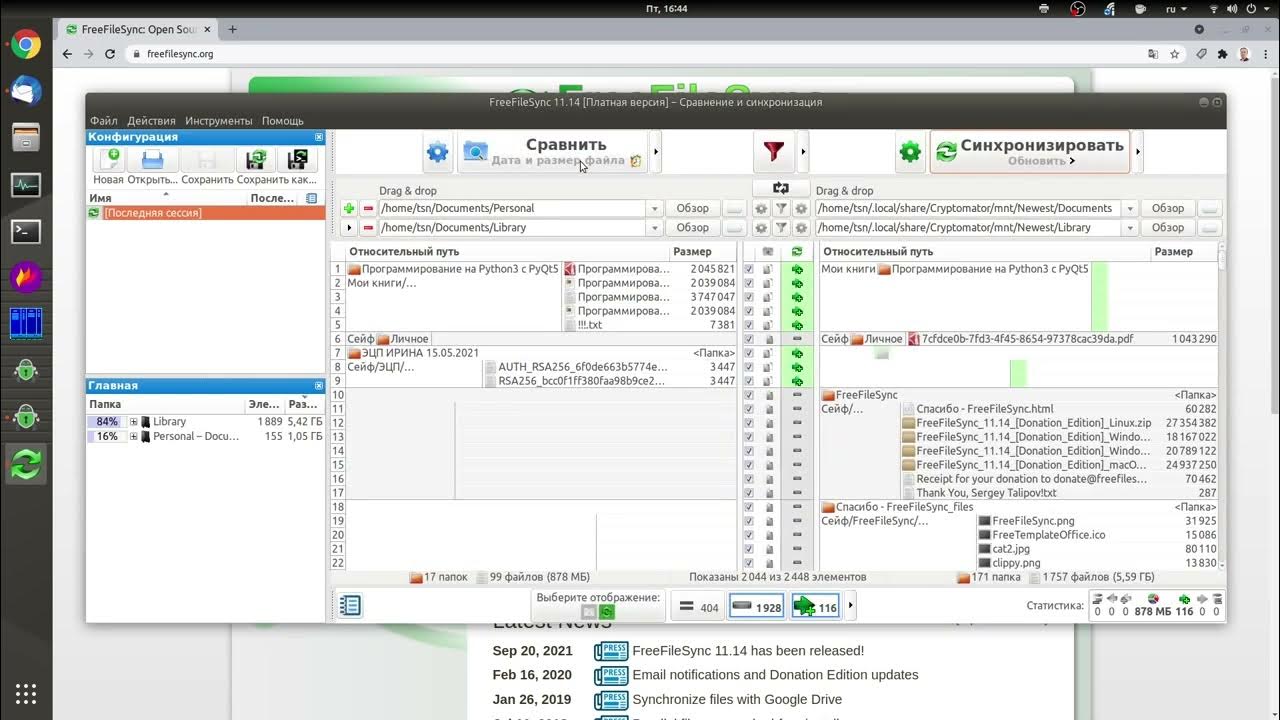
Task: Open local sync settings for Personal pair
Action: 801,208
